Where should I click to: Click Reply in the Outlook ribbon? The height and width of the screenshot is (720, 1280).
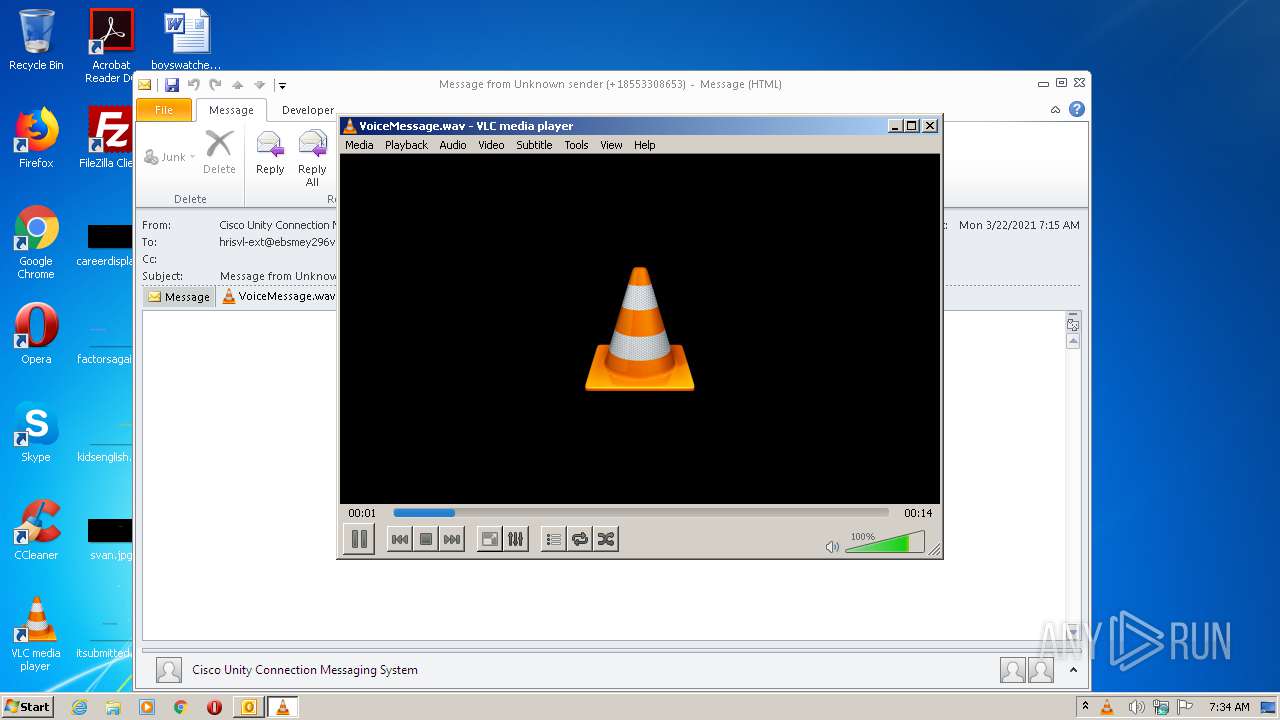coord(270,153)
